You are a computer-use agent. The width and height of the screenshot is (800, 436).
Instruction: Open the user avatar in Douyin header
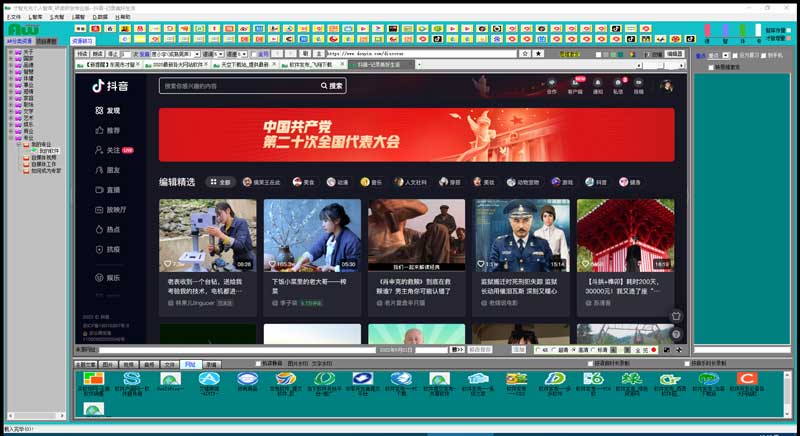[667, 86]
